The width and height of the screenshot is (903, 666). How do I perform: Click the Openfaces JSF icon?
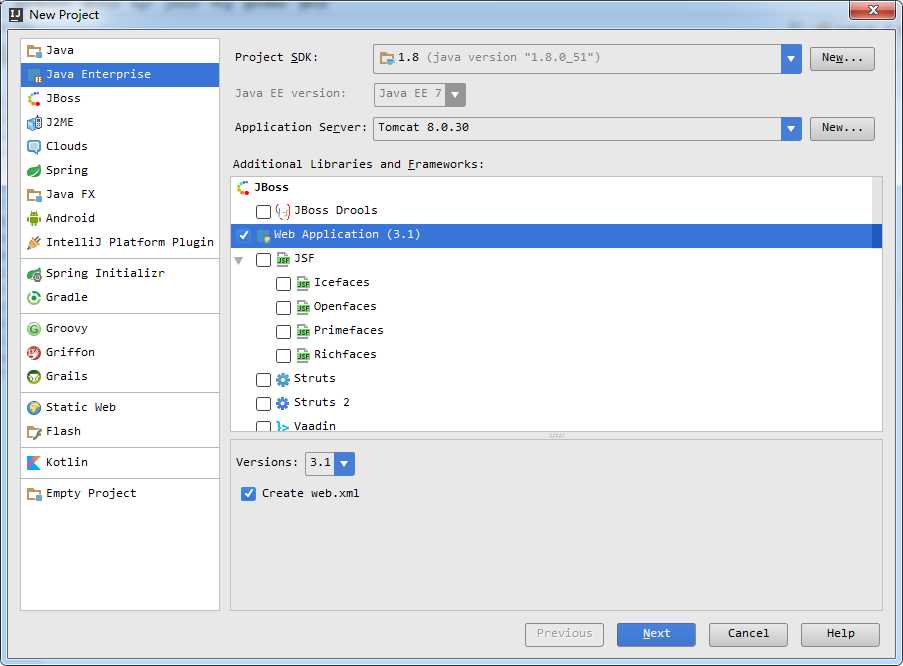pos(303,308)
